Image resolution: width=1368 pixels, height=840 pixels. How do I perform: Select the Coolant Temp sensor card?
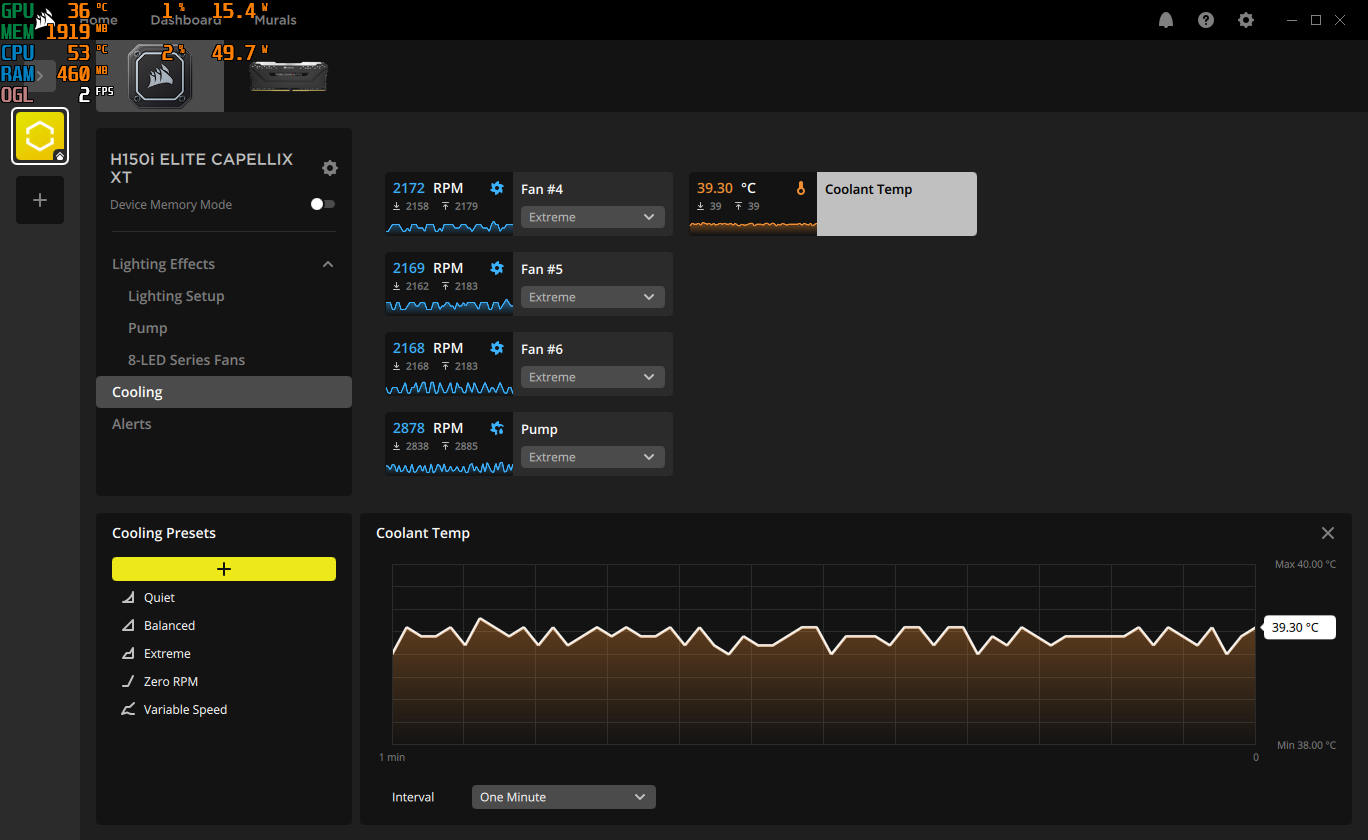[833, 204]
